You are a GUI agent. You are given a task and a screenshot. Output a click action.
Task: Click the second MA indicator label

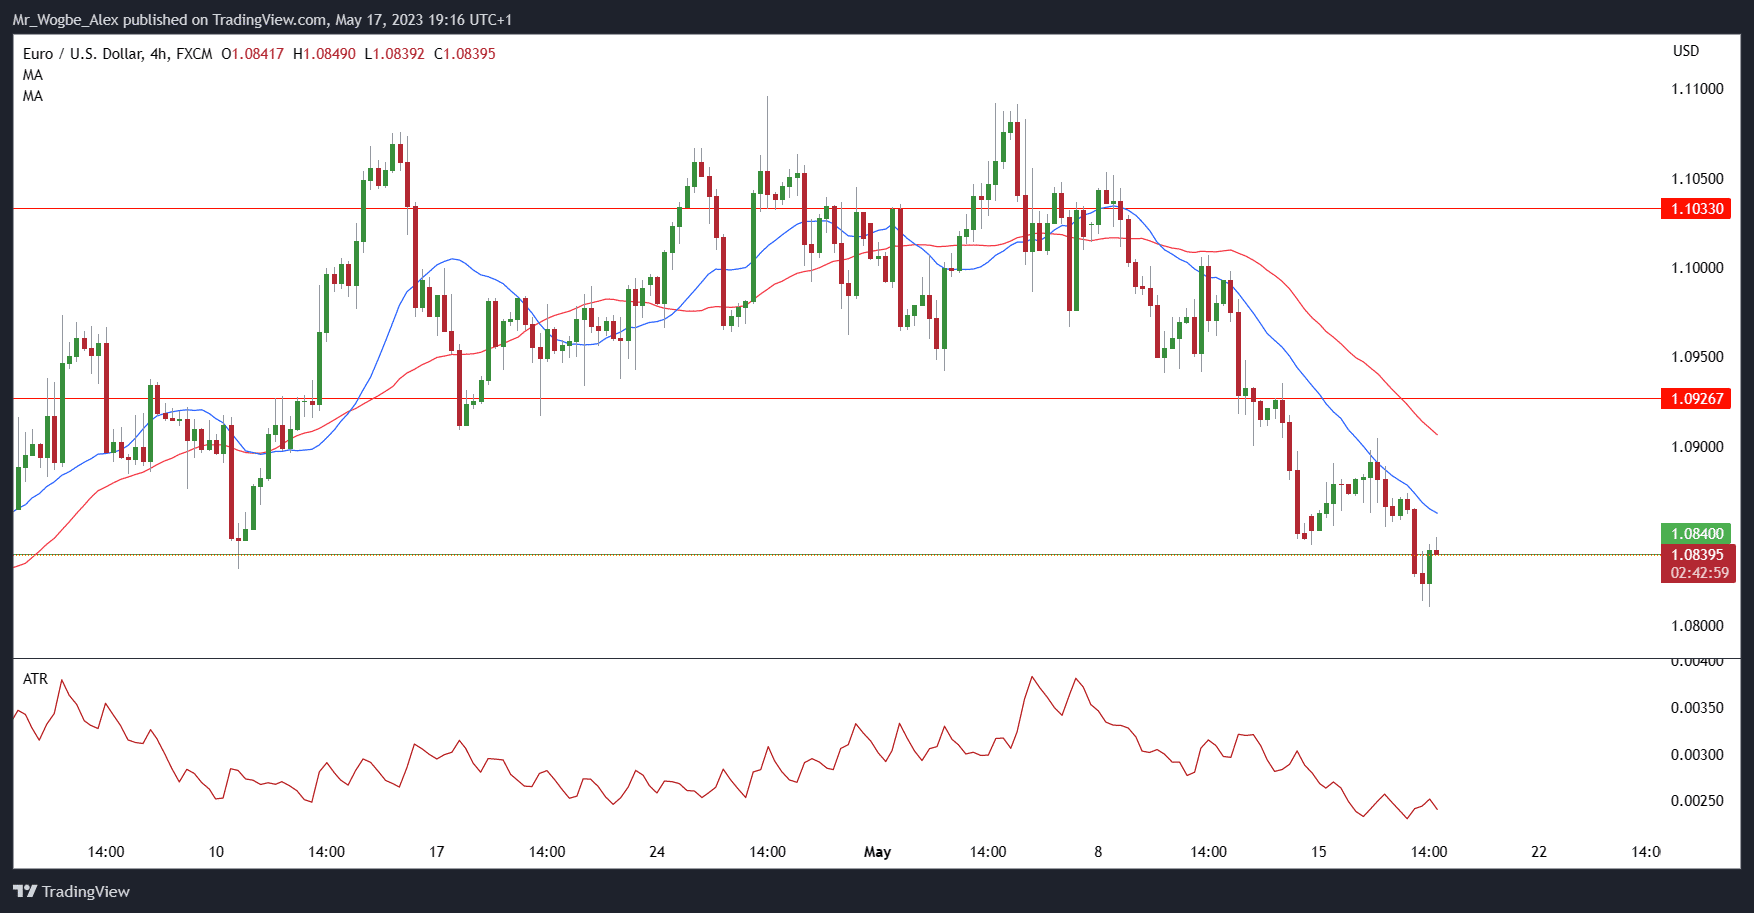33,96
